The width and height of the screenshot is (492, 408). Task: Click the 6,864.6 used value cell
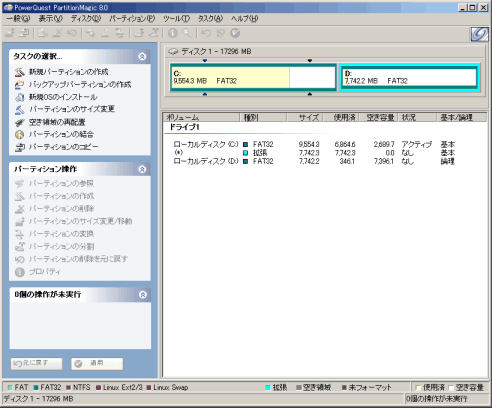click(x=345, y=145)
